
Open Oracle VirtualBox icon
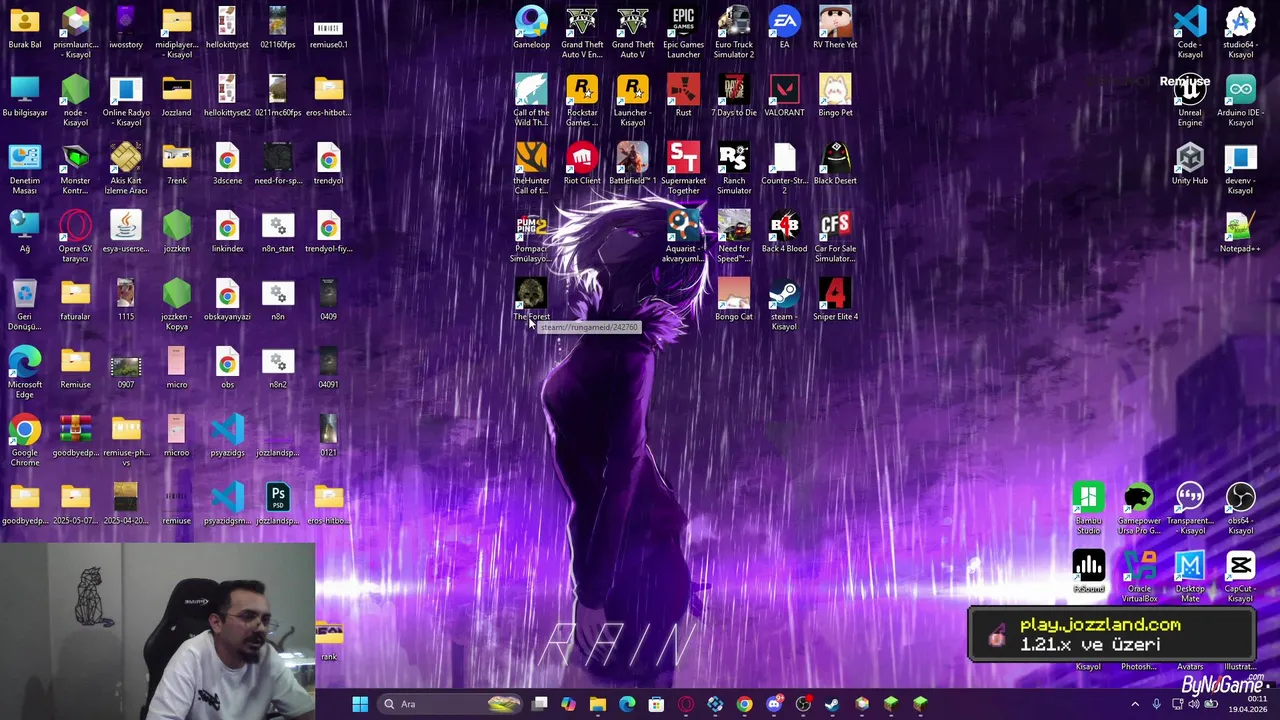pos(1139,576)
